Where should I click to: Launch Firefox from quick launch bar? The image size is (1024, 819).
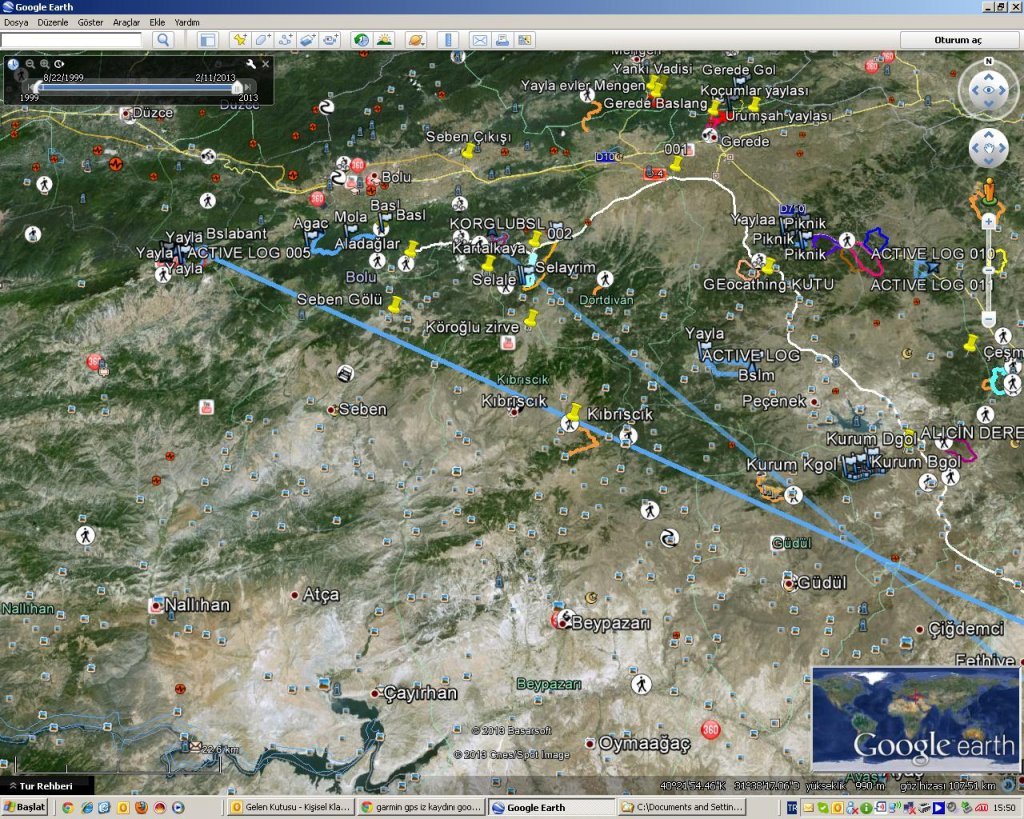pos(141,808)
